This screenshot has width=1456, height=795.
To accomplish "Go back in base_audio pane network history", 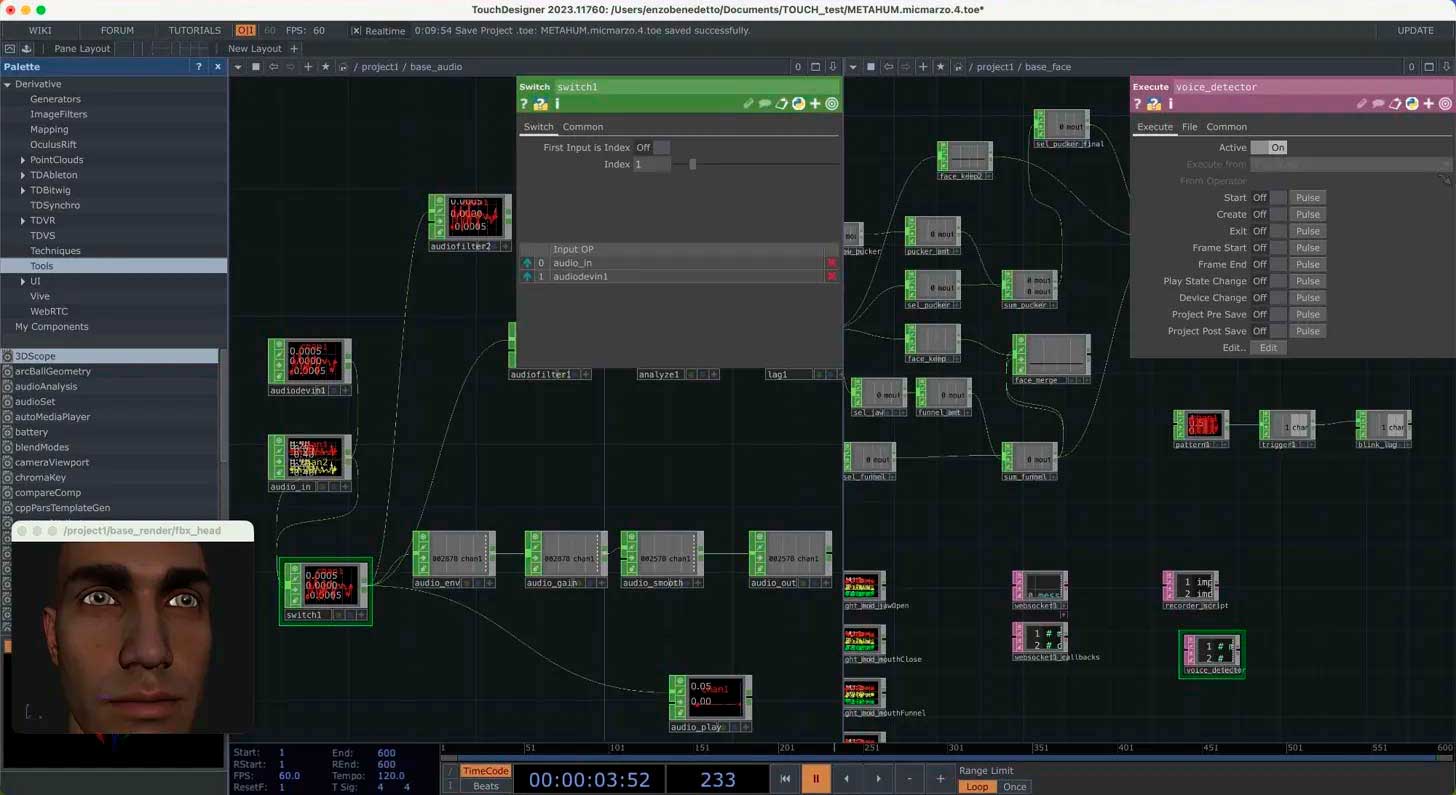I will click(x=273, y=67).
